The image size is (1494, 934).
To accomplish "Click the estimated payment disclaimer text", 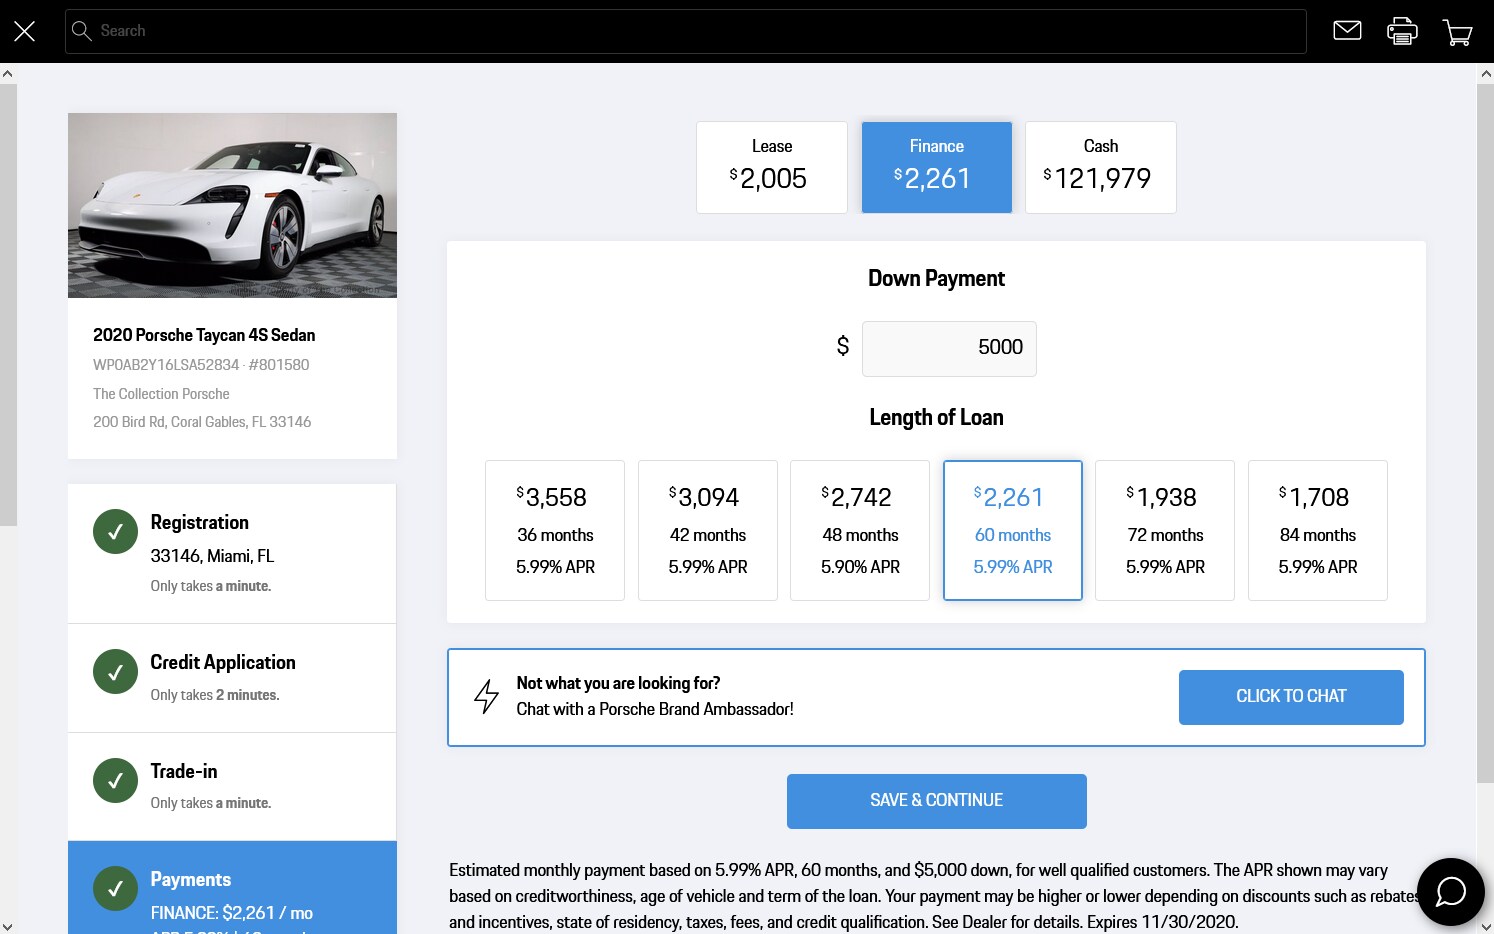I will 936,896.
